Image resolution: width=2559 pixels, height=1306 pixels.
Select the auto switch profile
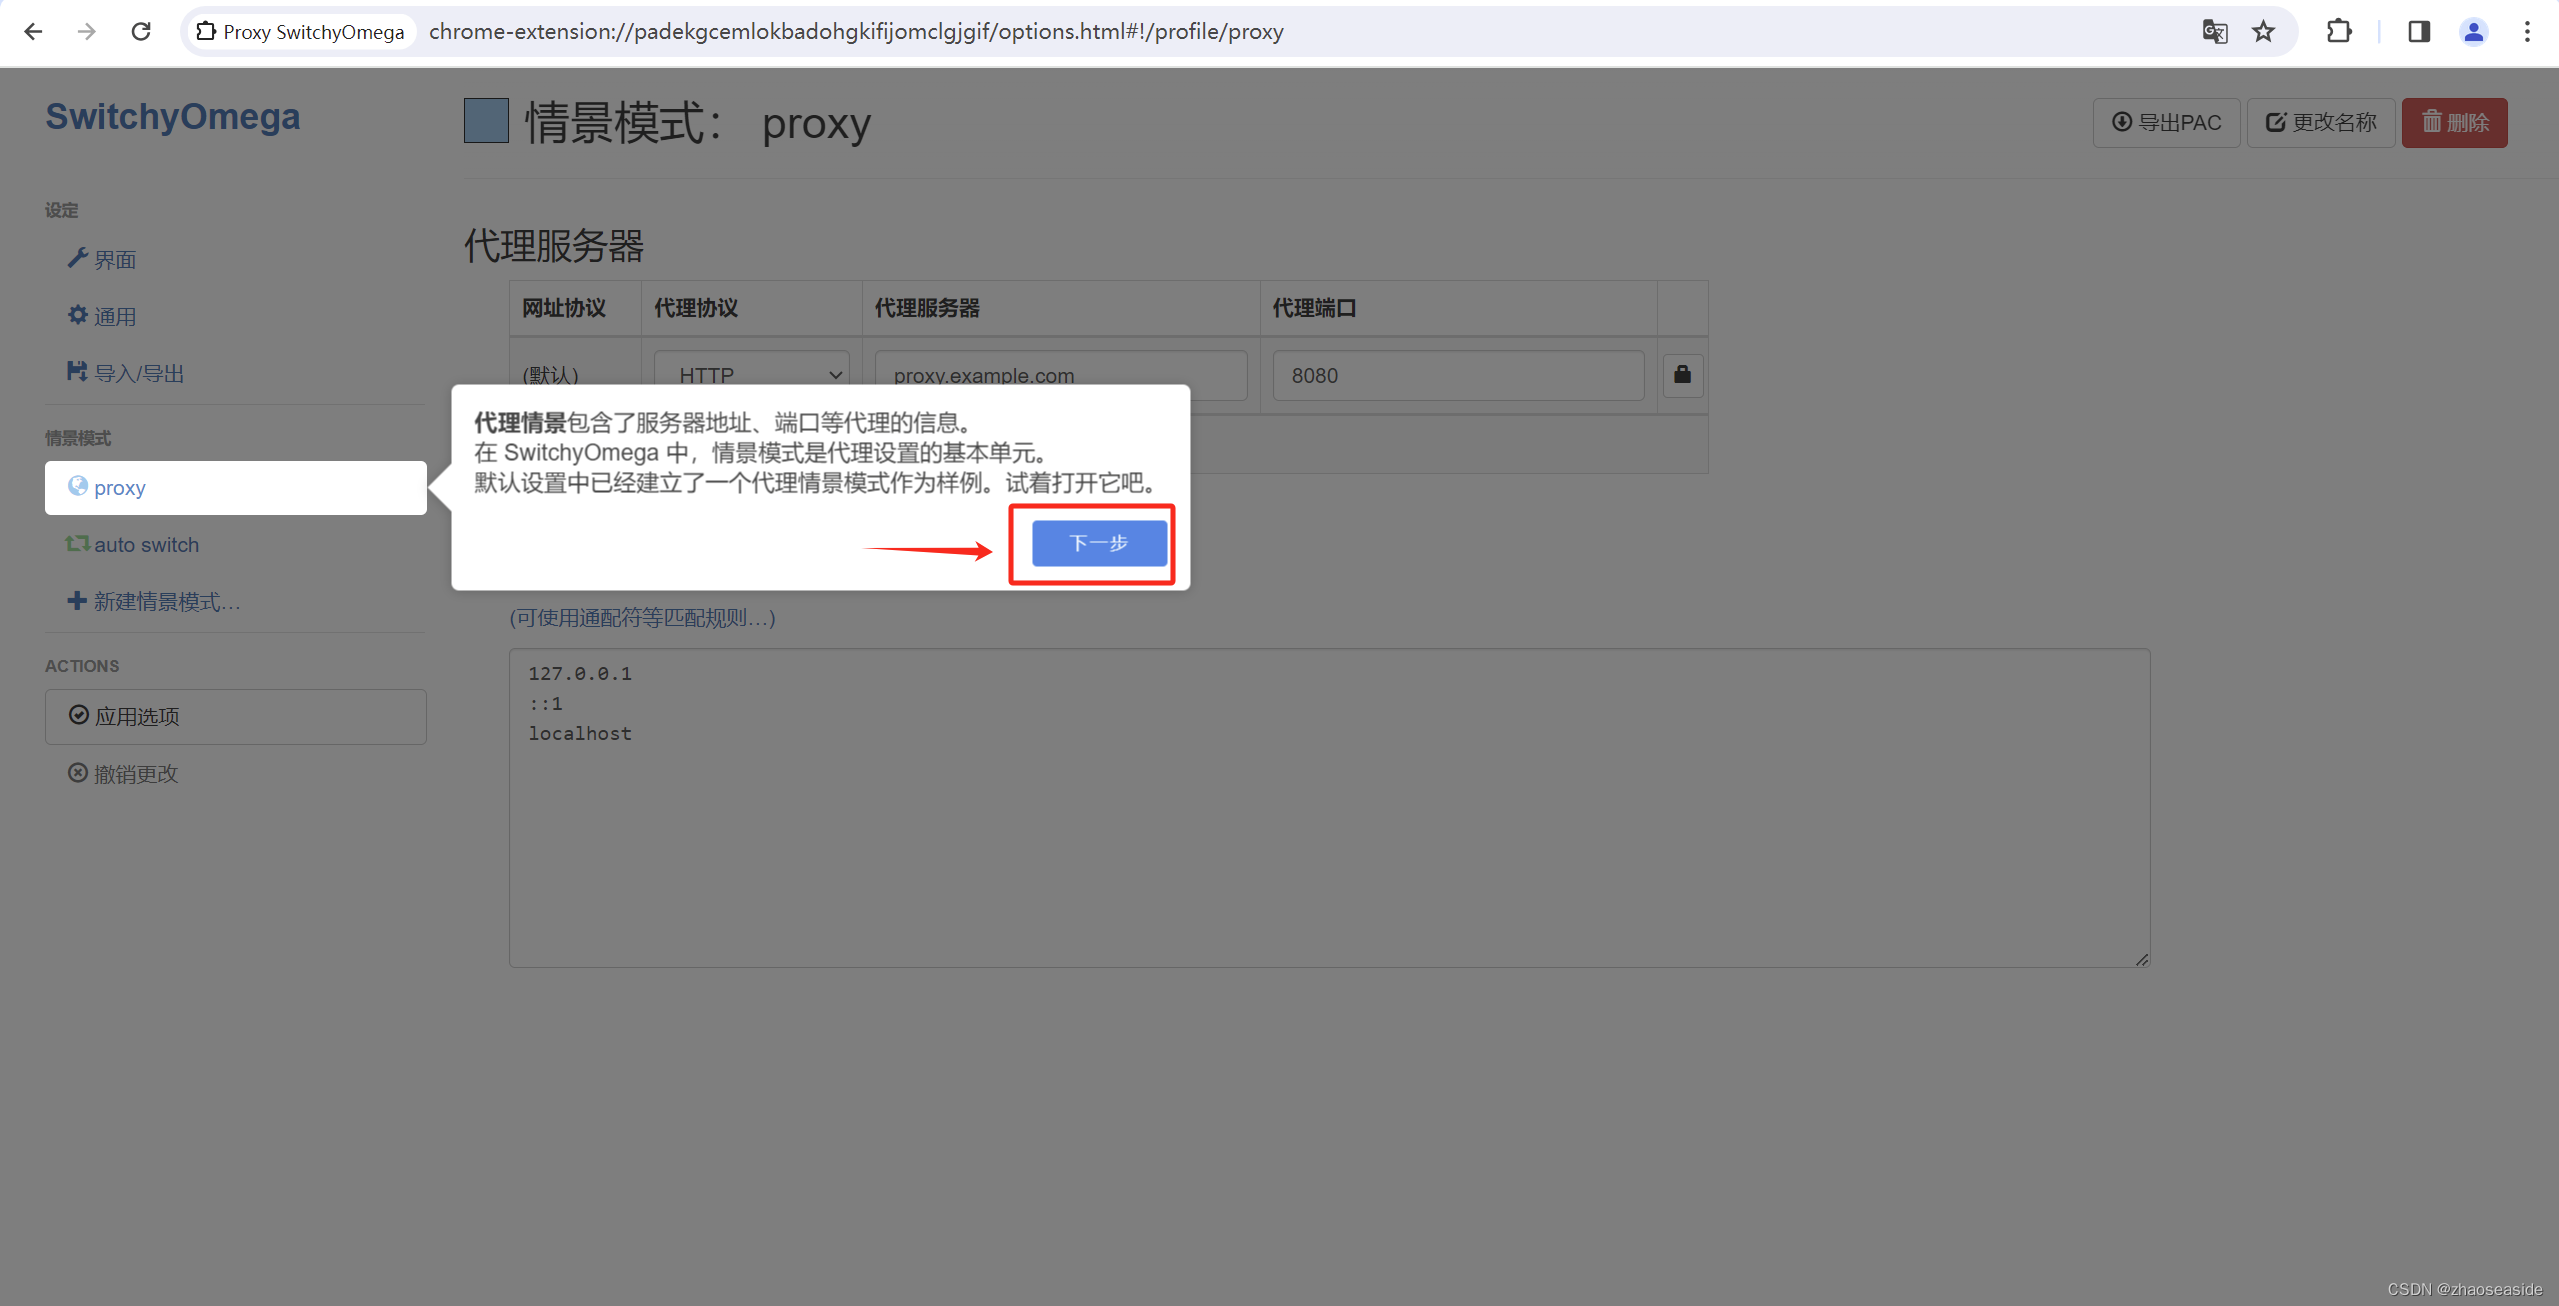[x=133, y=545]
